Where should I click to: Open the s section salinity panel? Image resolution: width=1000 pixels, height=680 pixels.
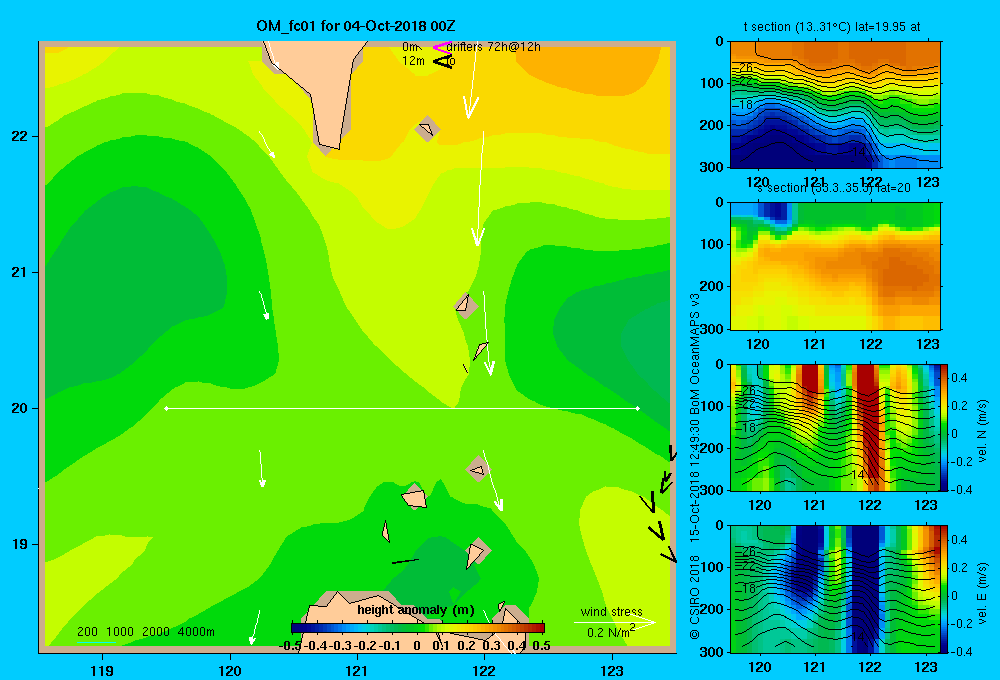835,266
